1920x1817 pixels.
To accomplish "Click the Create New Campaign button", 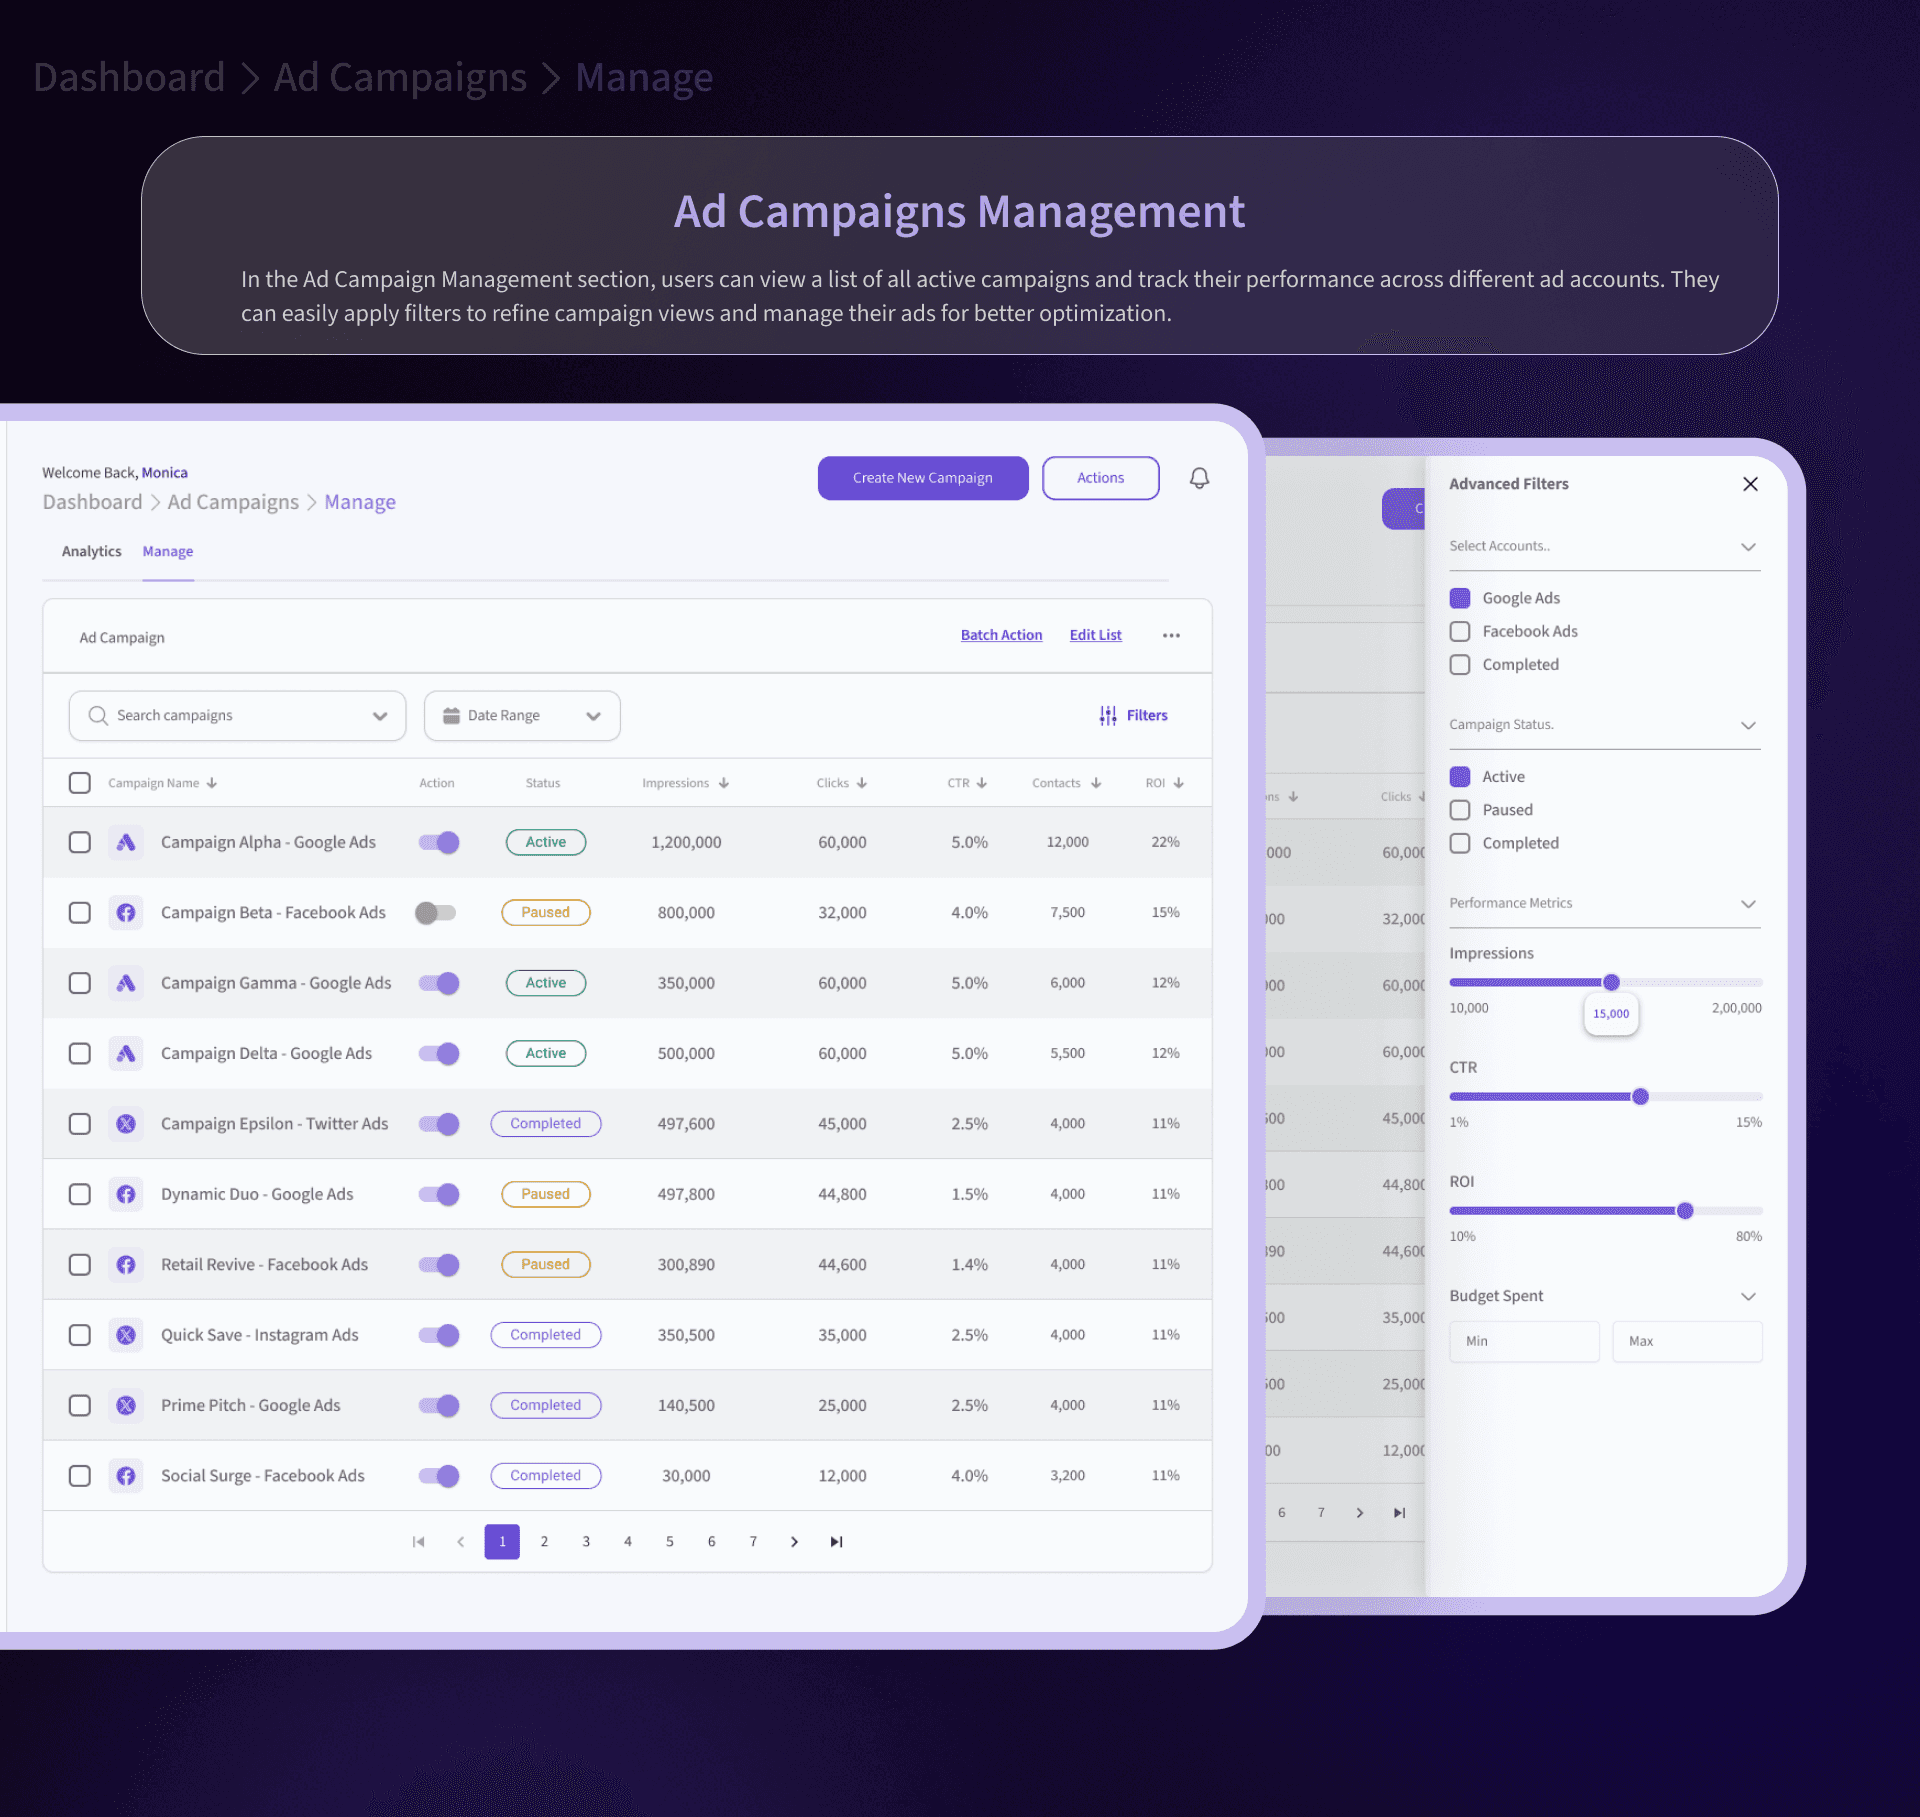I will coord(922,478).
